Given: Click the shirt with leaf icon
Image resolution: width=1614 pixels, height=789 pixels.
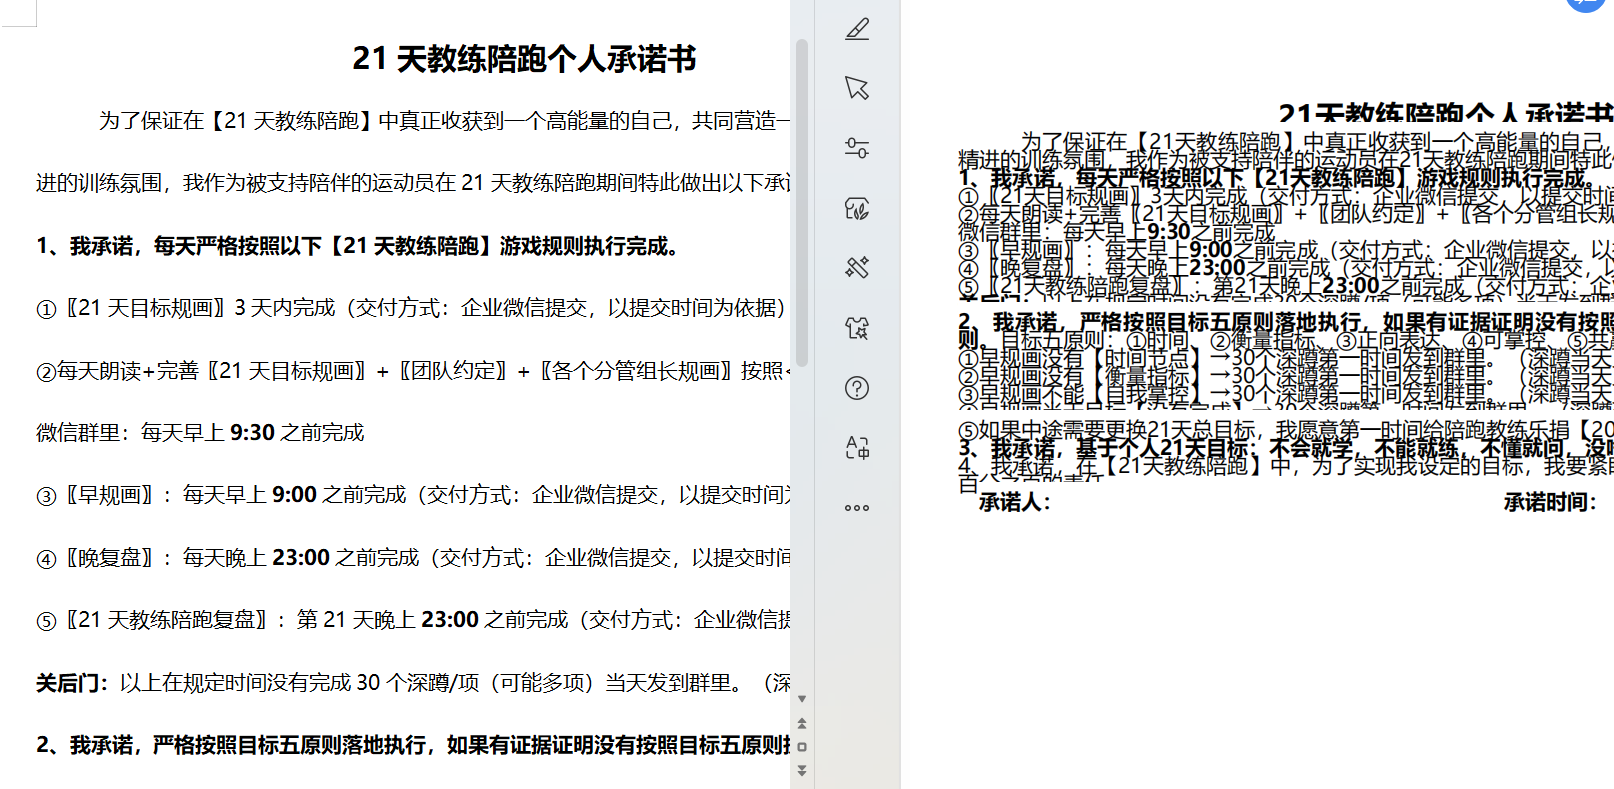Looking at the screenshot, I should 857,208.
